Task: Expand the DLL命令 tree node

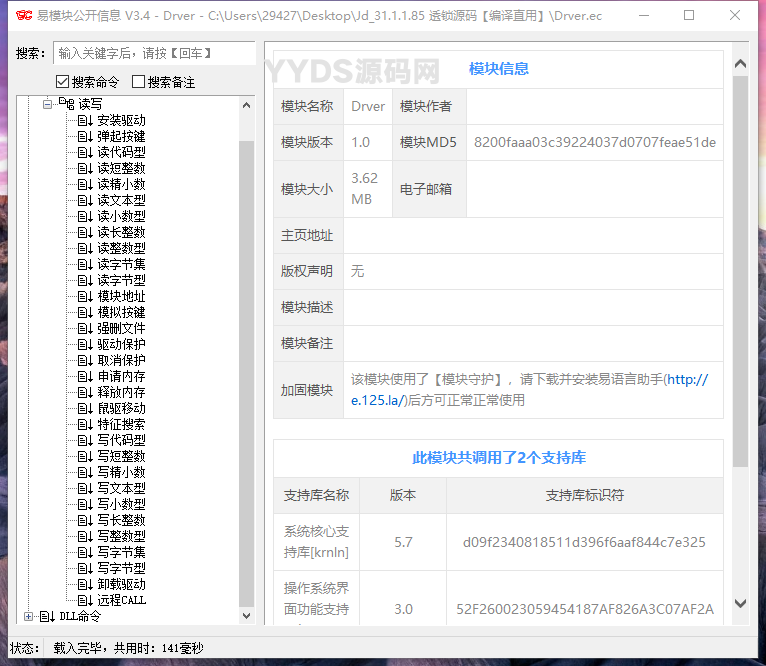Action: [29, 616]
